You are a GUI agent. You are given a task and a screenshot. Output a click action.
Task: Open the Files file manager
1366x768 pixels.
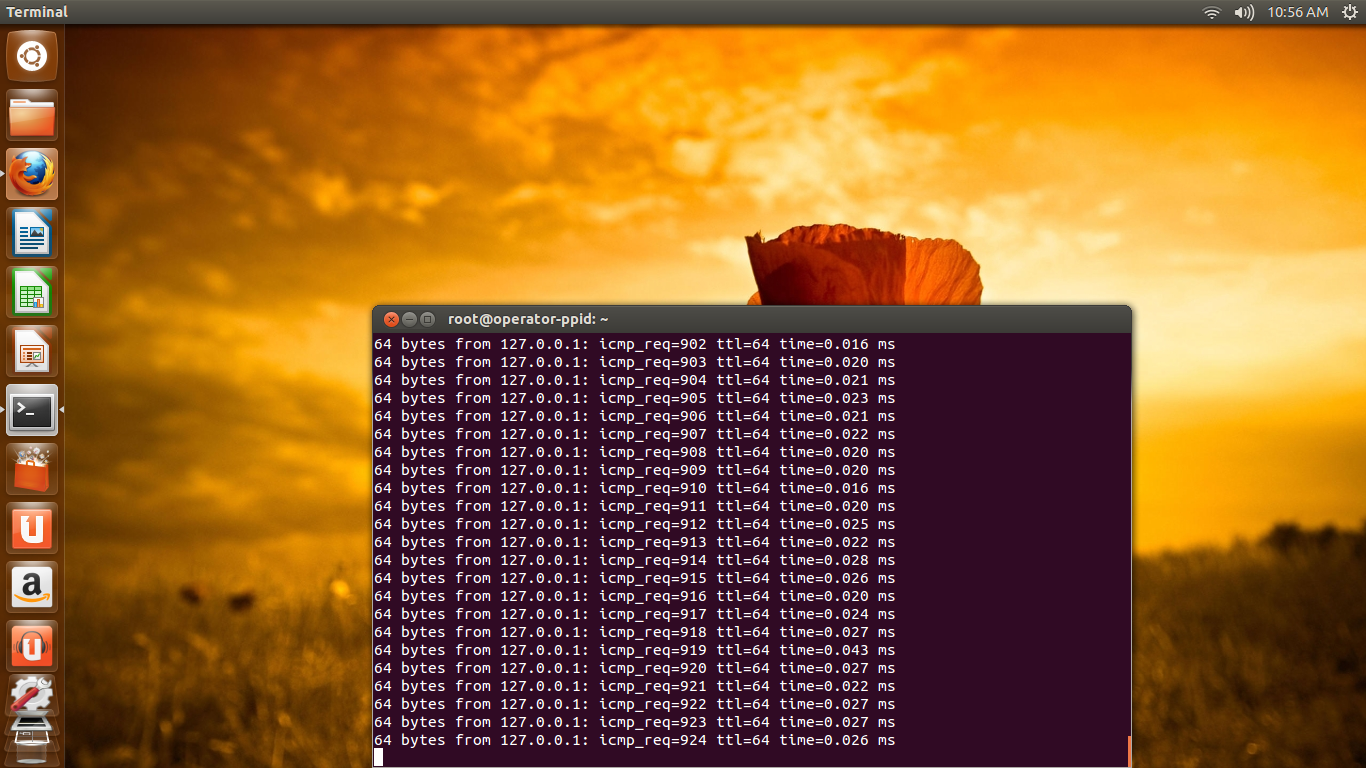click(32, 115)
